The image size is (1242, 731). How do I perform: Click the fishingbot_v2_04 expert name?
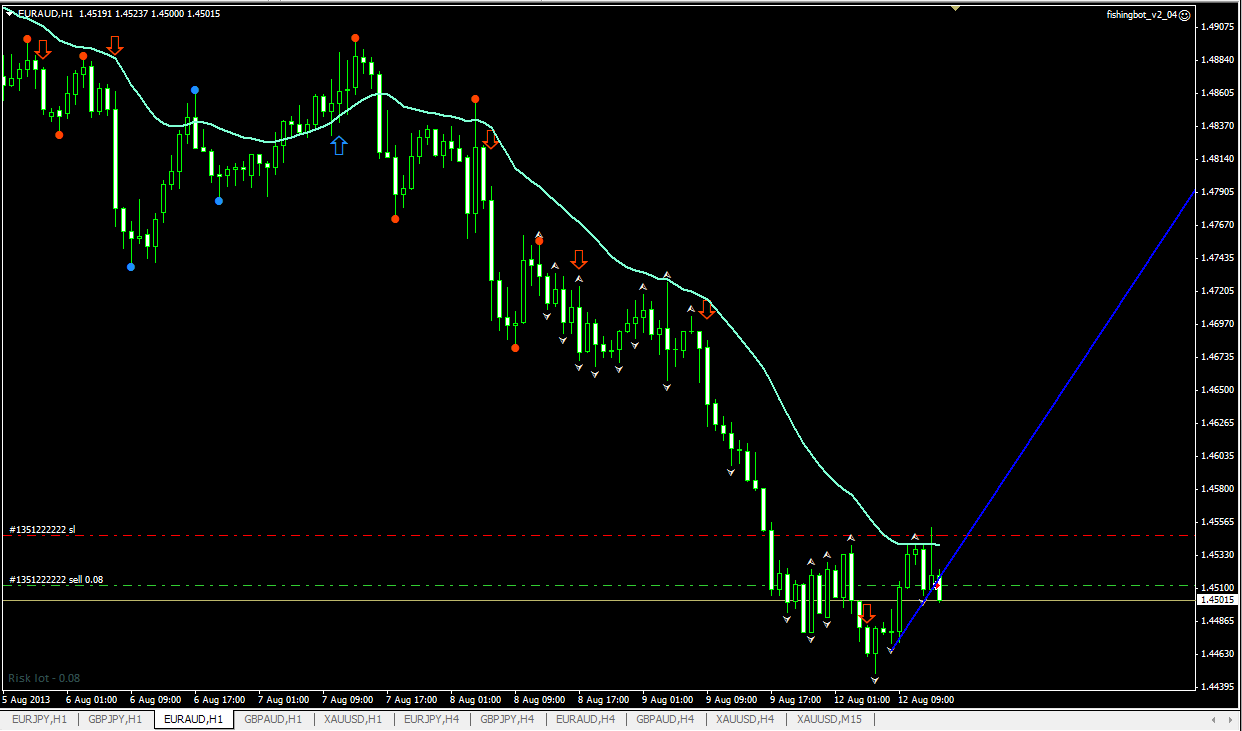(1141, 14)
